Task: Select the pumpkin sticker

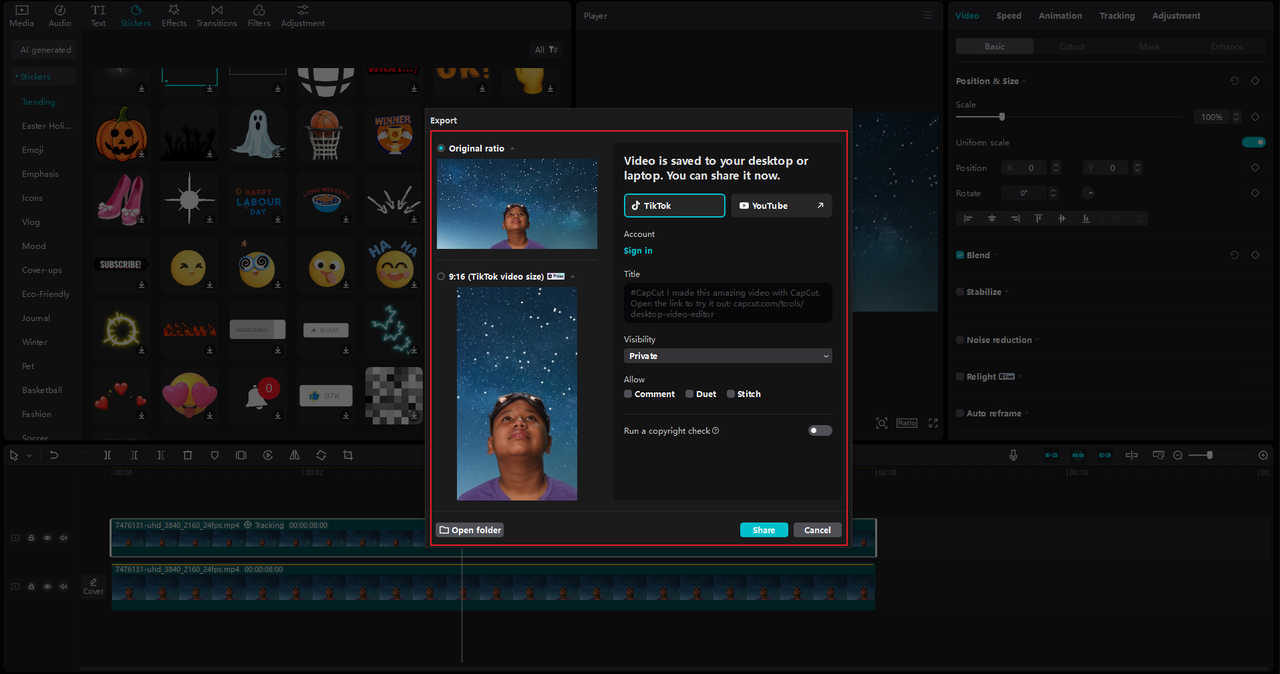Action: pyautogui.click(x=121, y=134)
